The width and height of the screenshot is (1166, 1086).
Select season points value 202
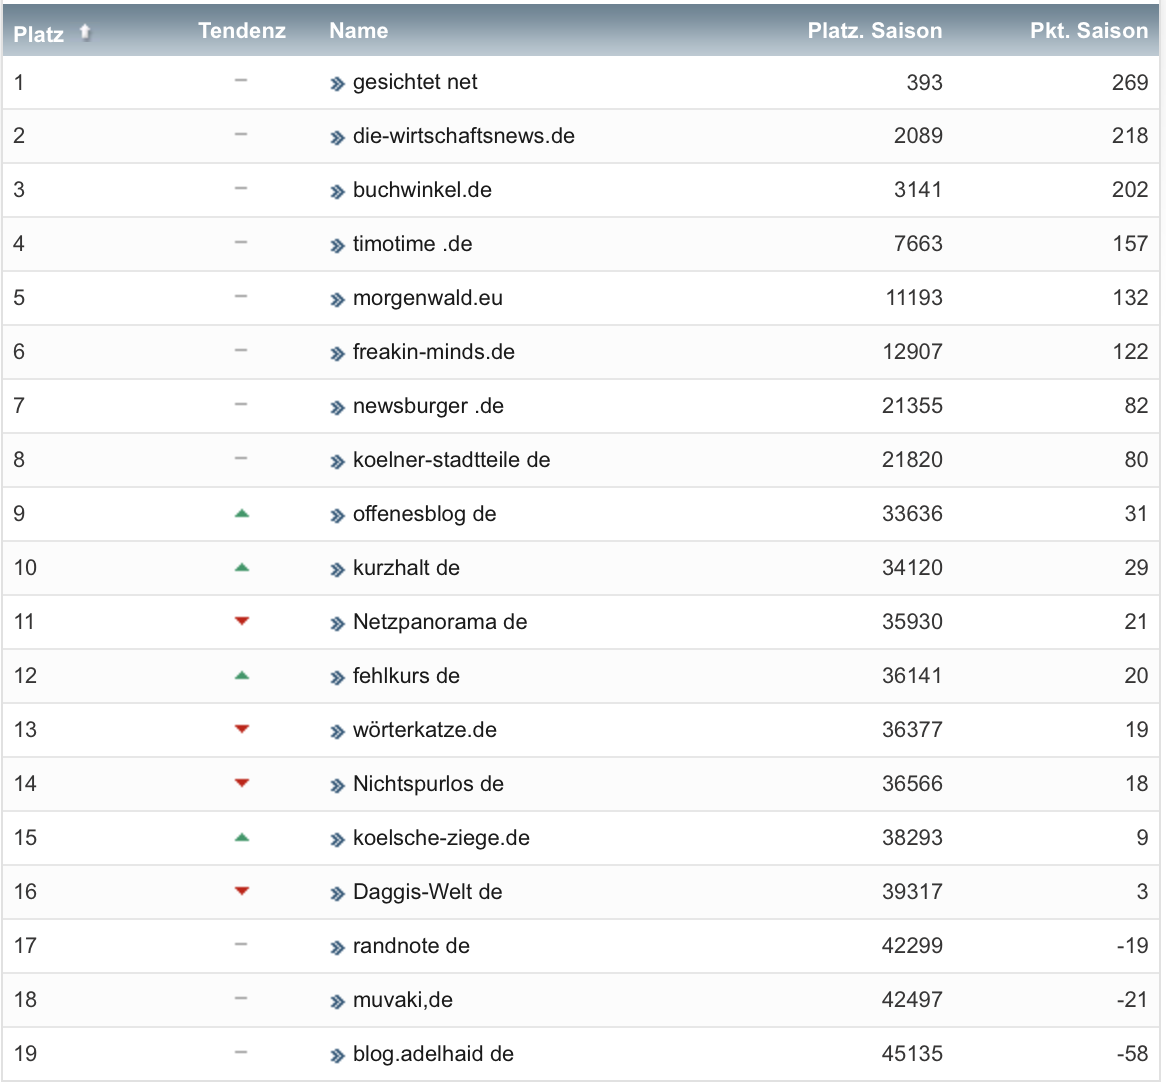coord(1130,190)
